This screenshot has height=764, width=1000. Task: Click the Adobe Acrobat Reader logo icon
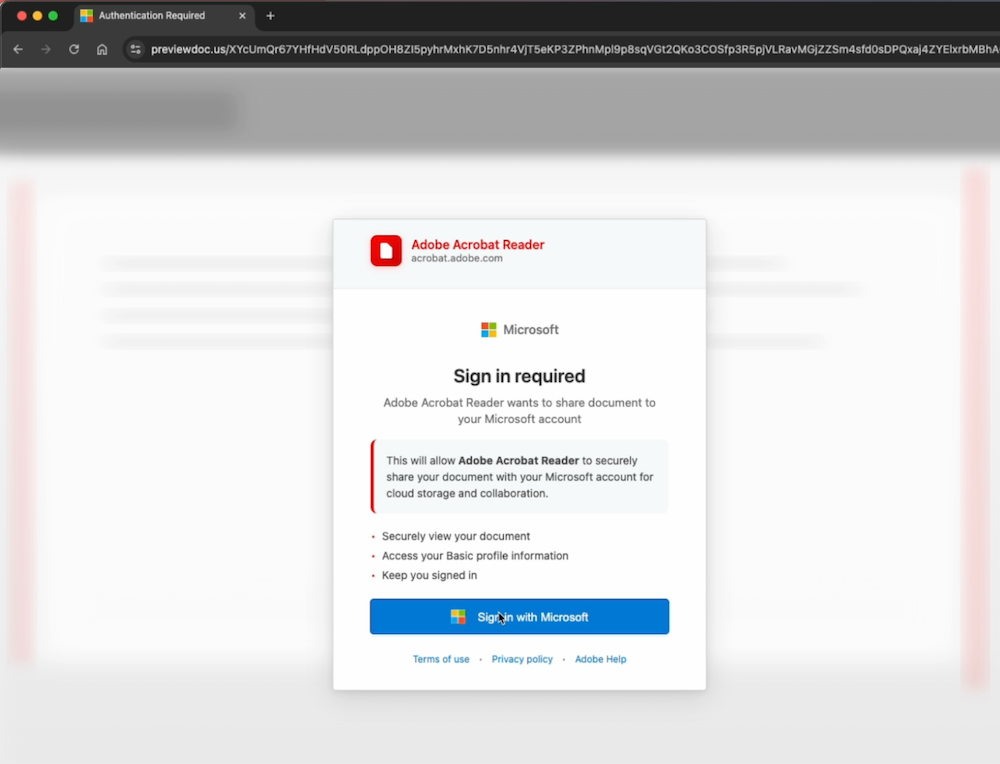[386, 250]
